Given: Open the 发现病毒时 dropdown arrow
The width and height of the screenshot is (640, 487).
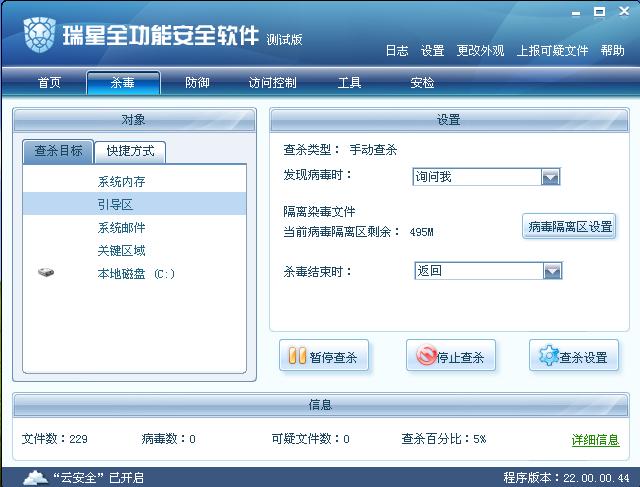Looking at the screenshot, I should pyautogui.click(x=550, y=177).
